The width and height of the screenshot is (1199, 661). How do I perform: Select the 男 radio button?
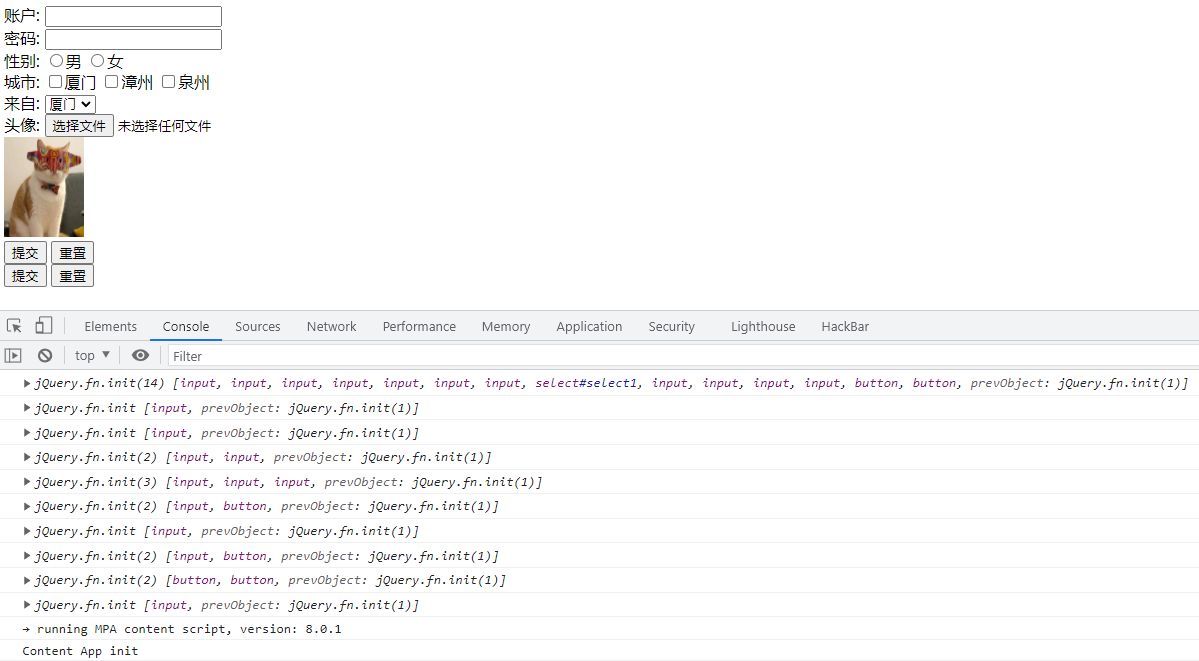coord(57,61)
